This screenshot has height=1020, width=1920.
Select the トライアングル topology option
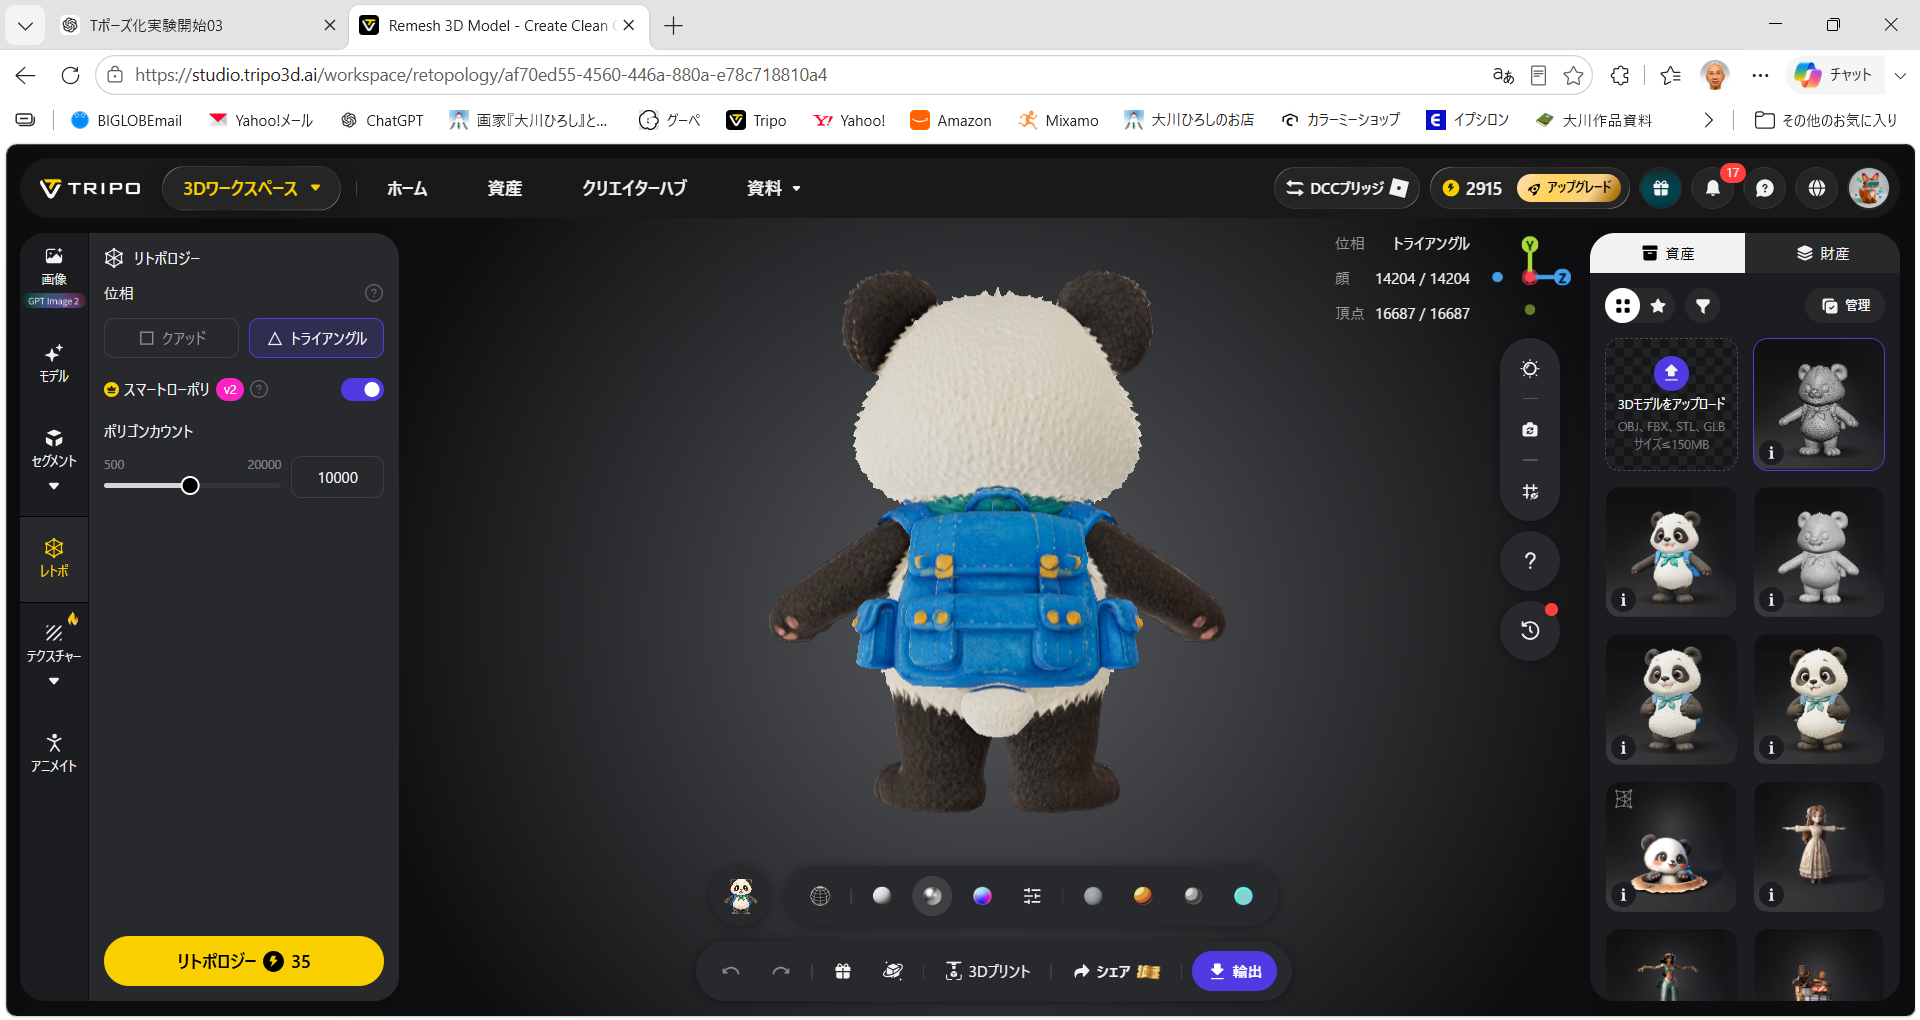pos(317,338)
